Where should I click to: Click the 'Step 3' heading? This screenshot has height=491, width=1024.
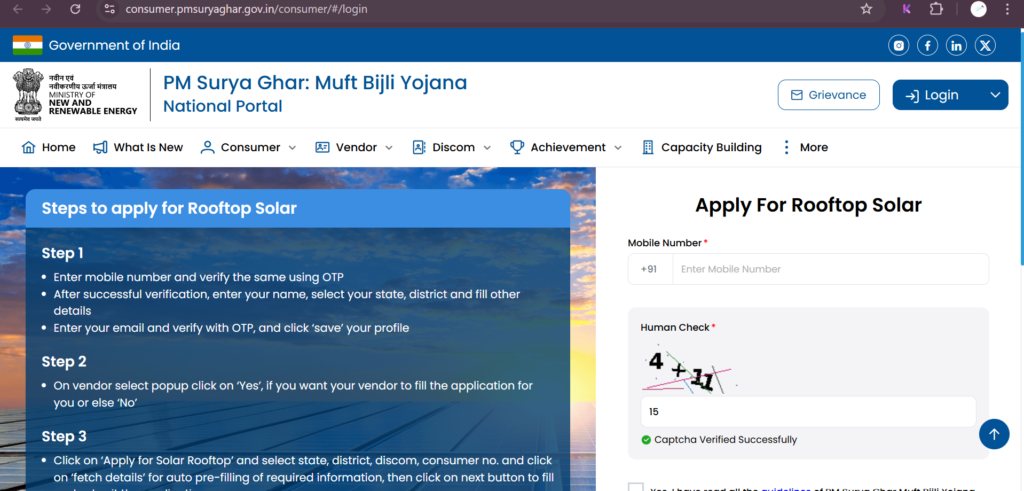point(64,436)
